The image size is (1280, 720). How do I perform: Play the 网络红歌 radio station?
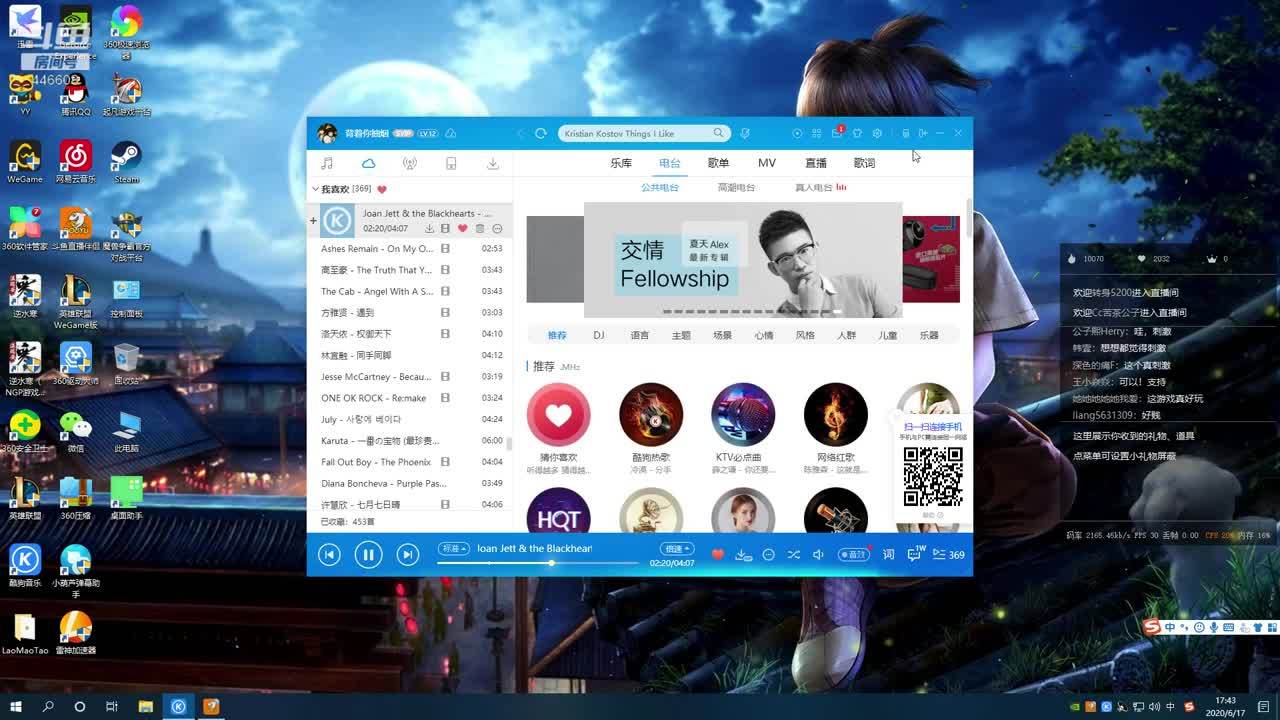point(836,414)
